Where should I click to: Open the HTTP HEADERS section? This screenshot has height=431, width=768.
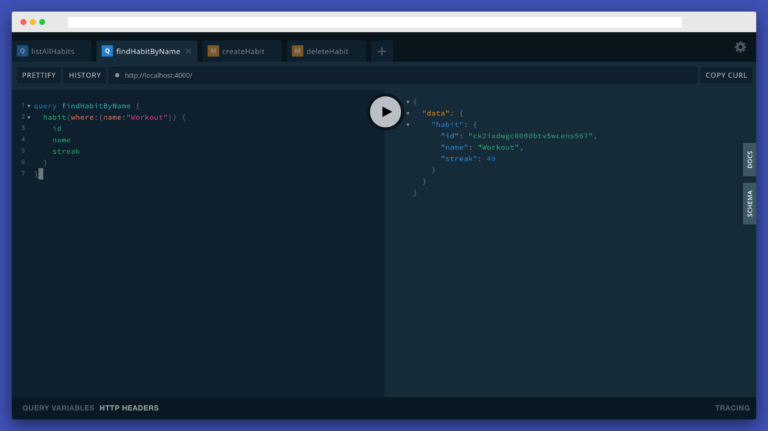[129, 408]
